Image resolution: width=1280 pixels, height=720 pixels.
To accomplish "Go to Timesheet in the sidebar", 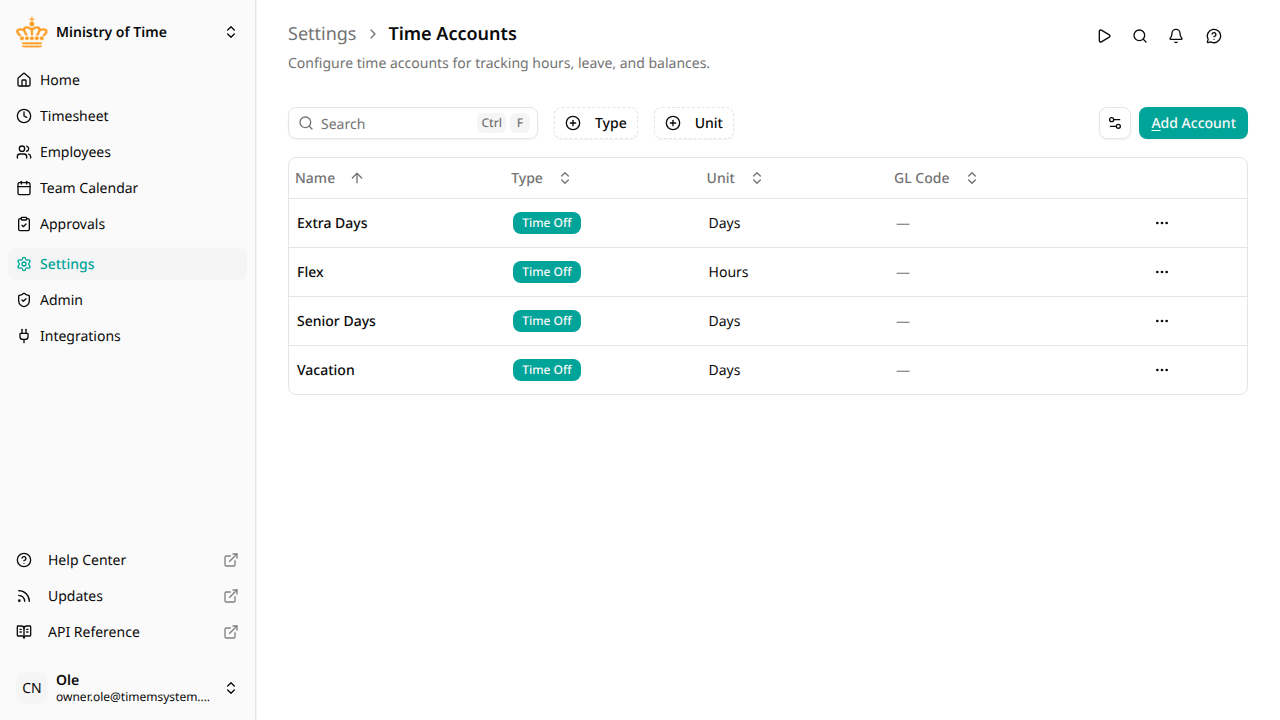I will 127,116.
